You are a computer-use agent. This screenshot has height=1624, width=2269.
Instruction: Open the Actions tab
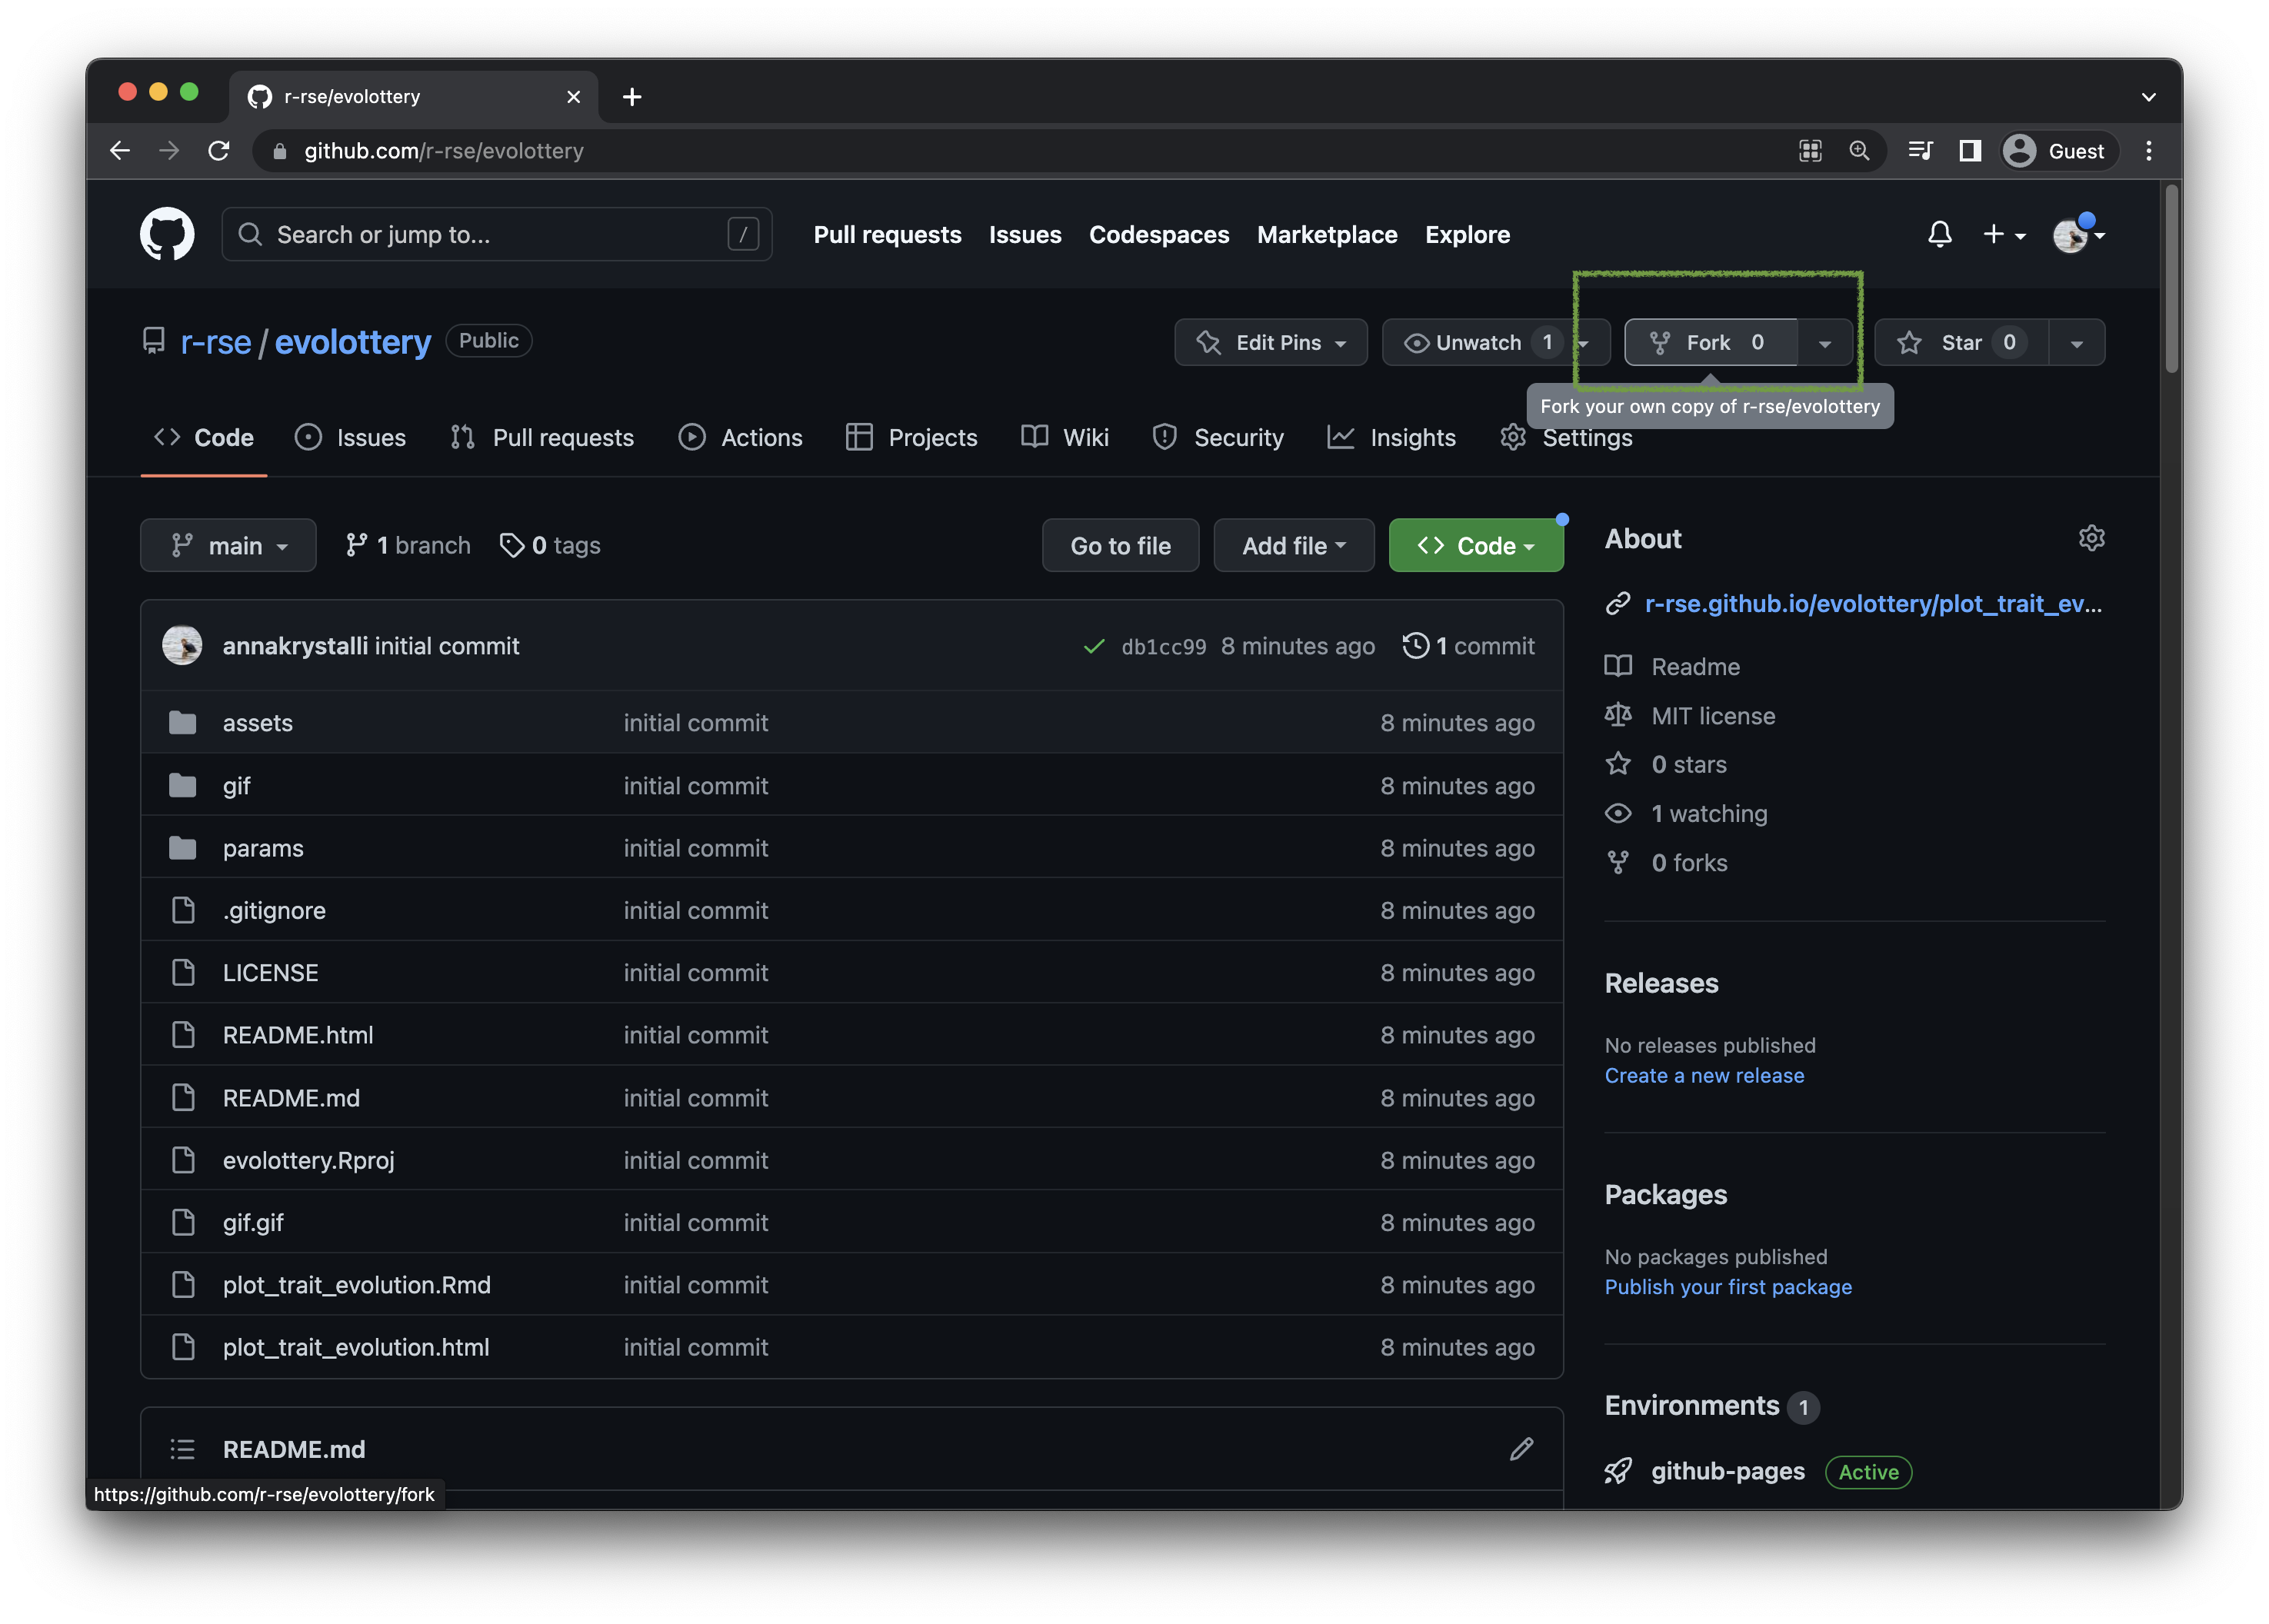(740, 437)
